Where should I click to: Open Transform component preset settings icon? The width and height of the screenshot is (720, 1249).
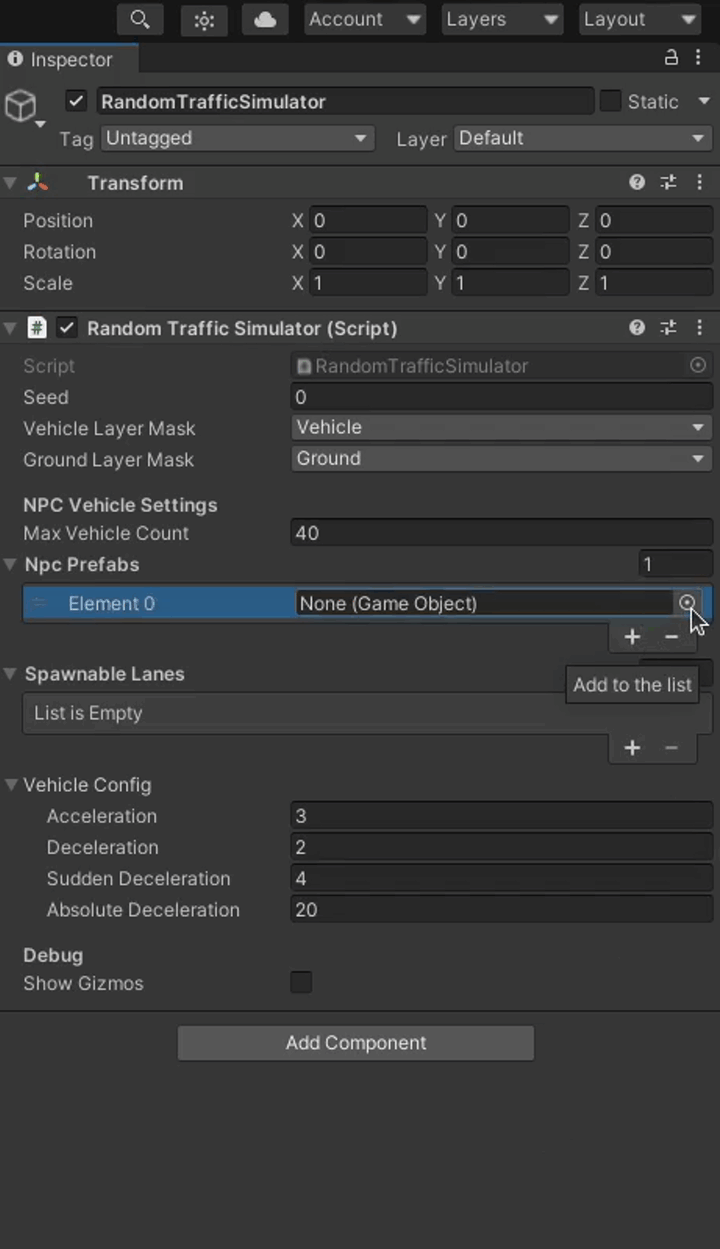(668, 182)
